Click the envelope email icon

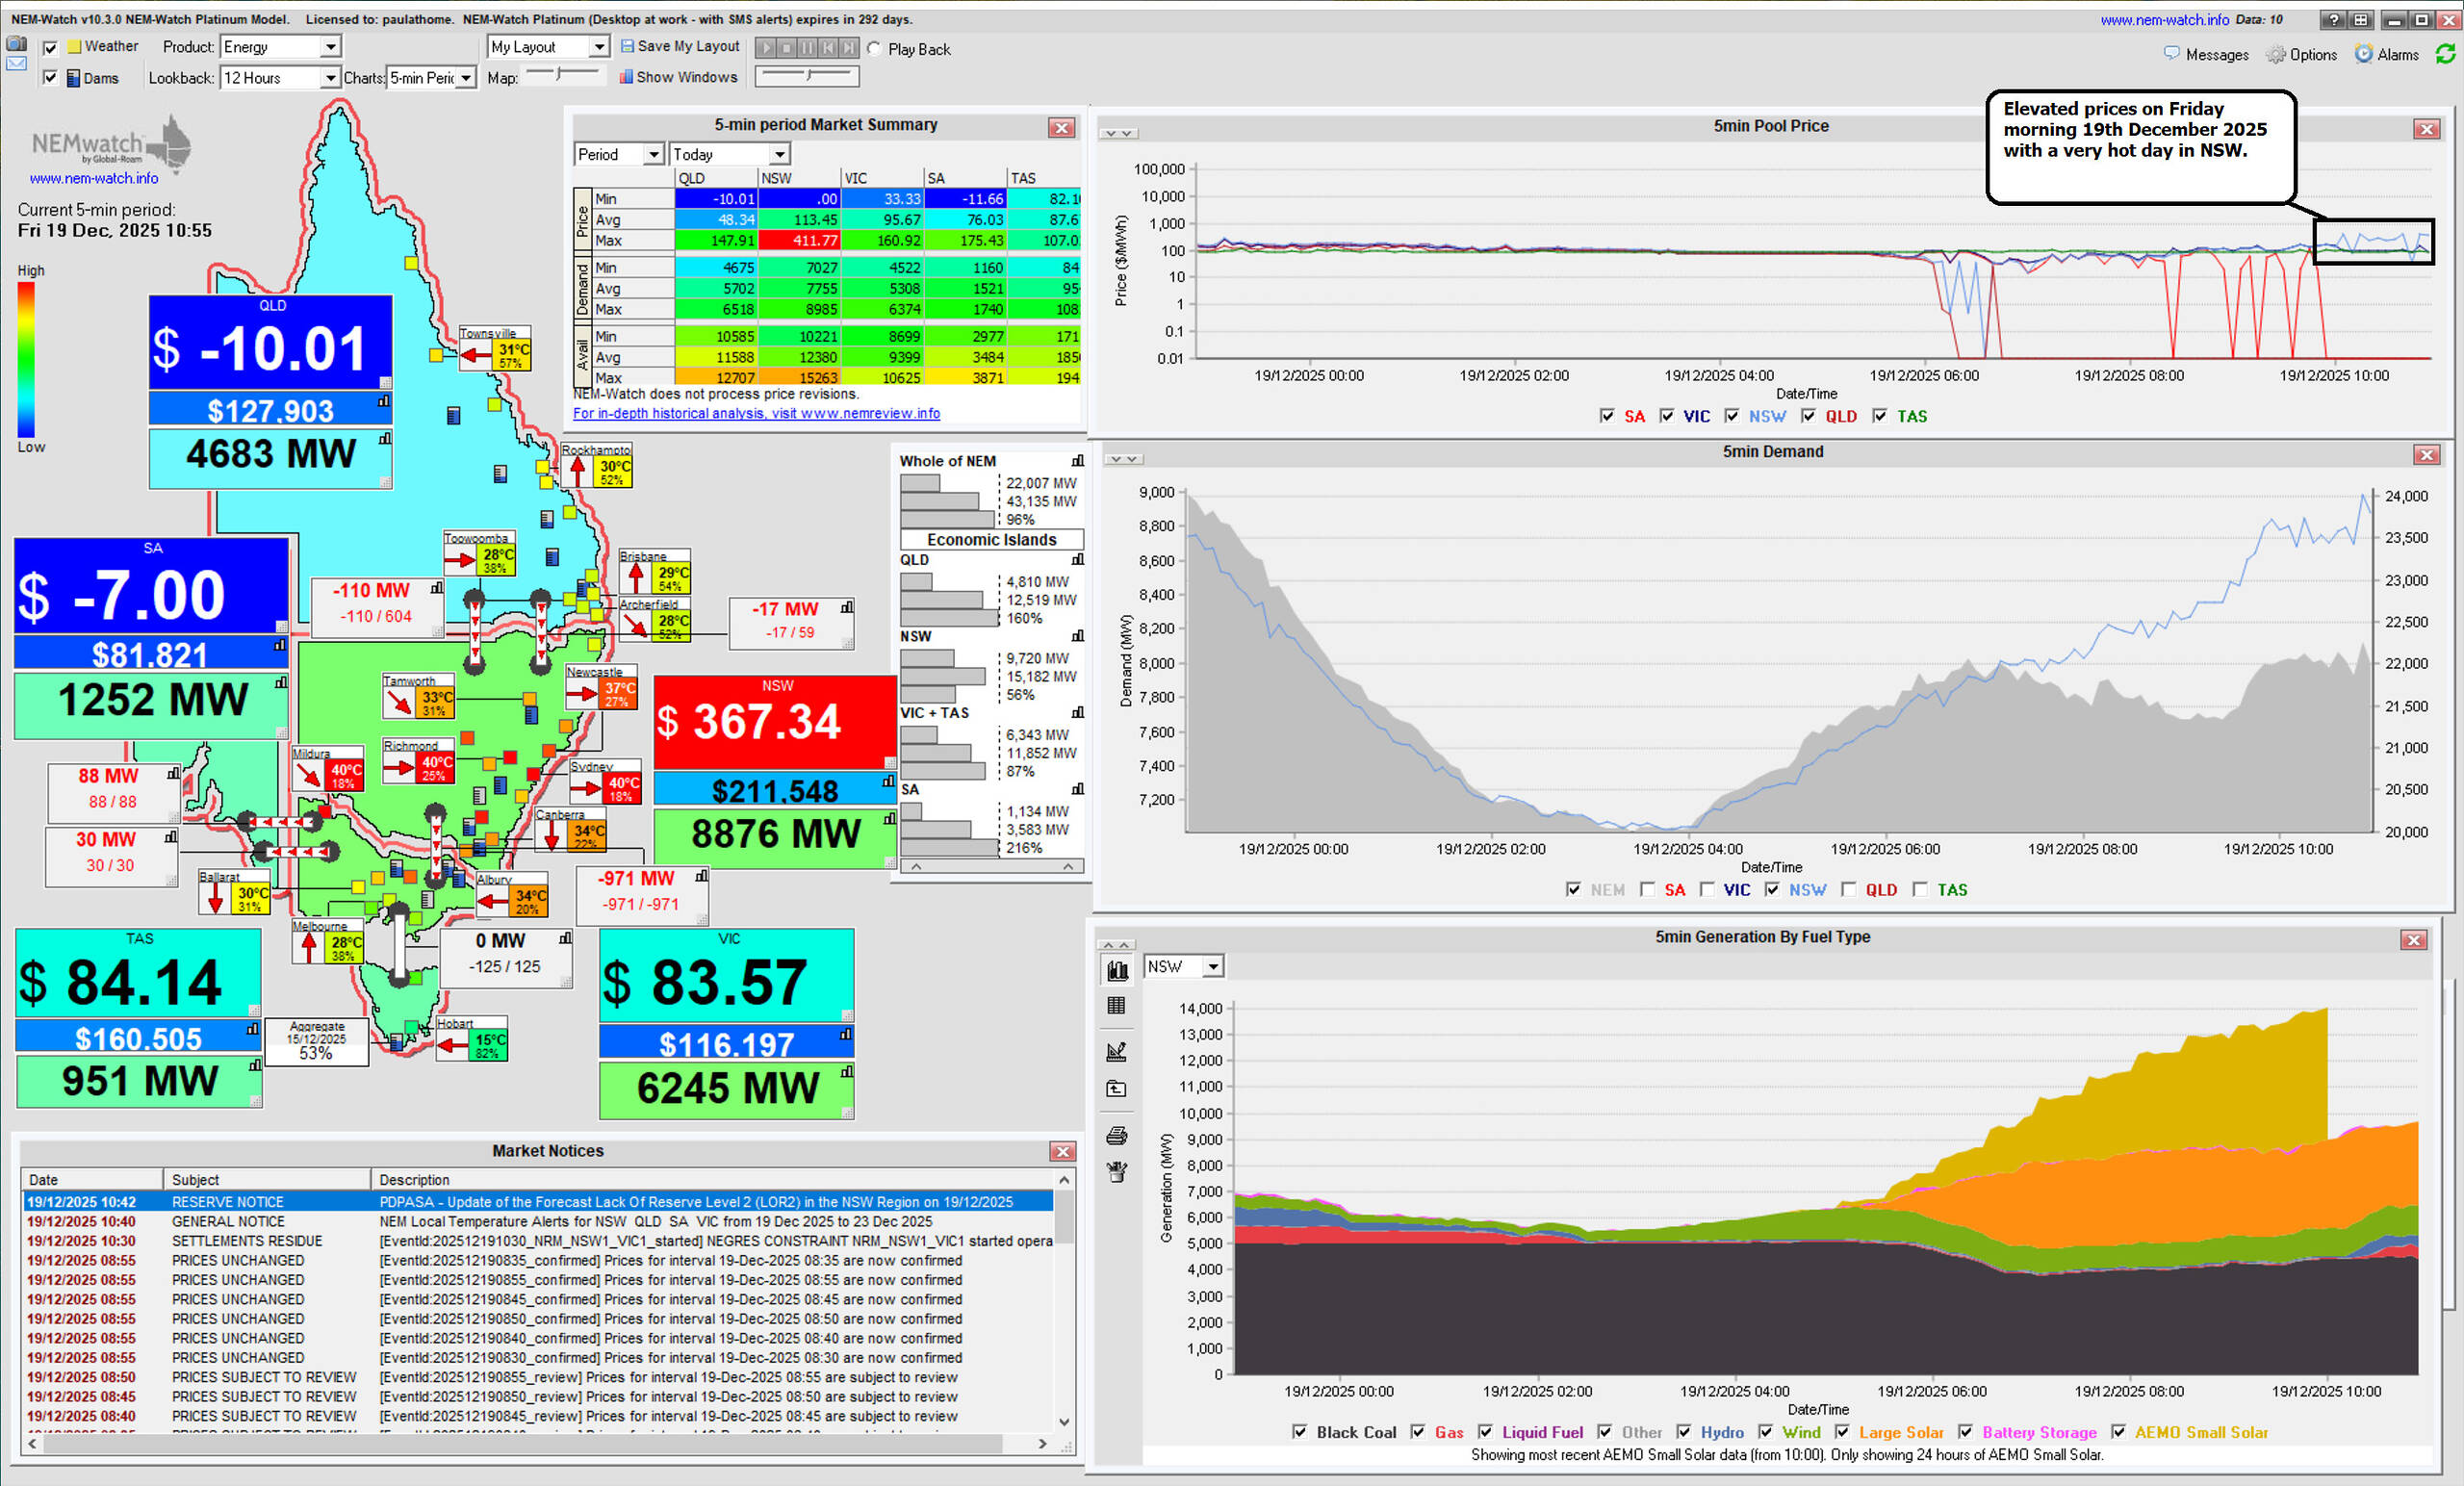17,63
